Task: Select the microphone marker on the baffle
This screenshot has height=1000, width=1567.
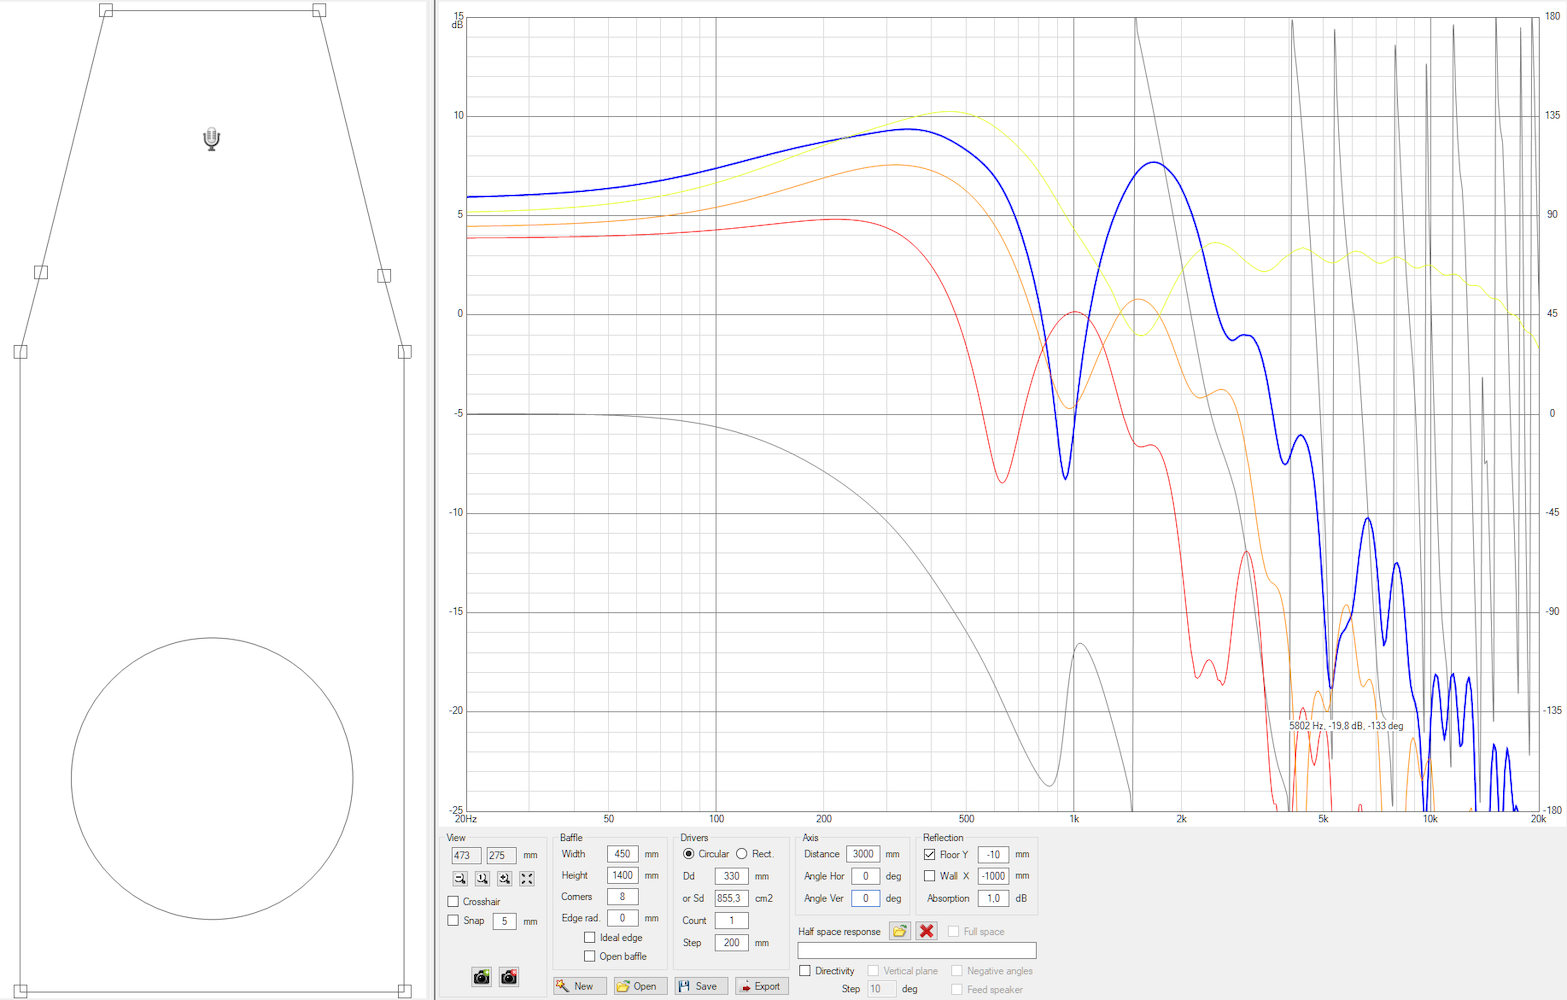Action: click(x=211, y=139)
